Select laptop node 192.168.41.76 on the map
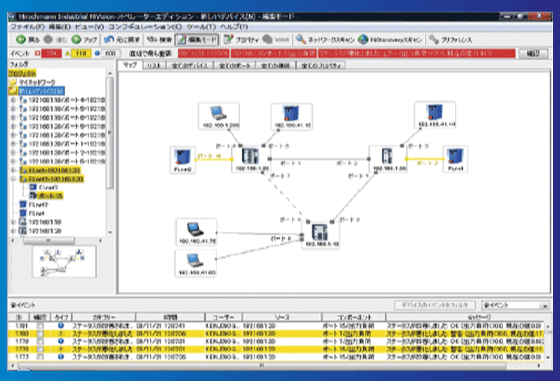Viewport: 560px width, 381px height. (196, 232)
